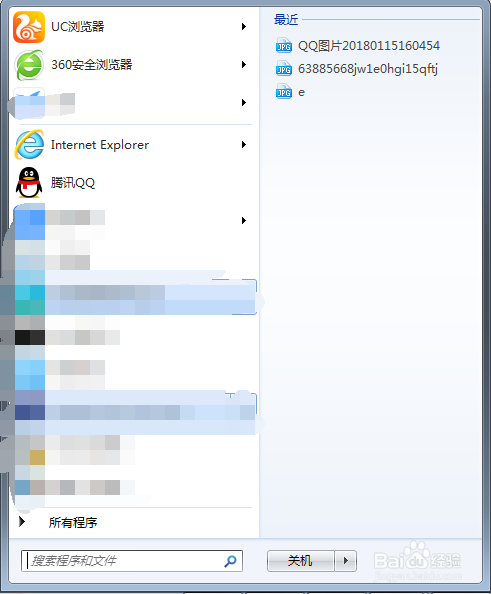
Task: Open recent file named e
Action: click(302, 92)
